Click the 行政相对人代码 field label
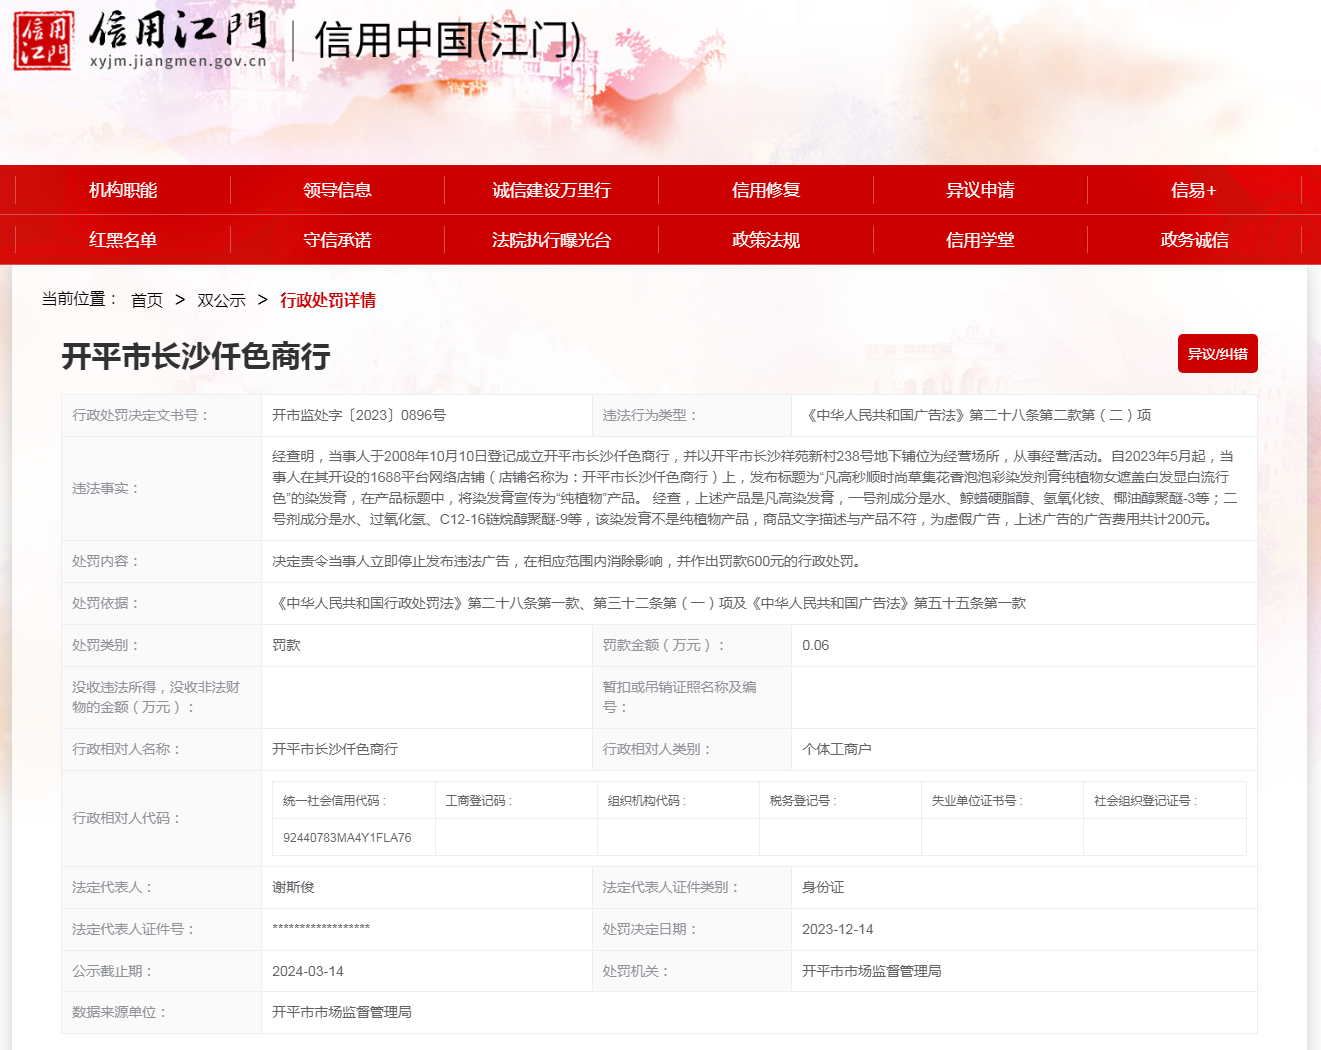The width and height of the screenshot is (1321, 1050). [126, 818]
